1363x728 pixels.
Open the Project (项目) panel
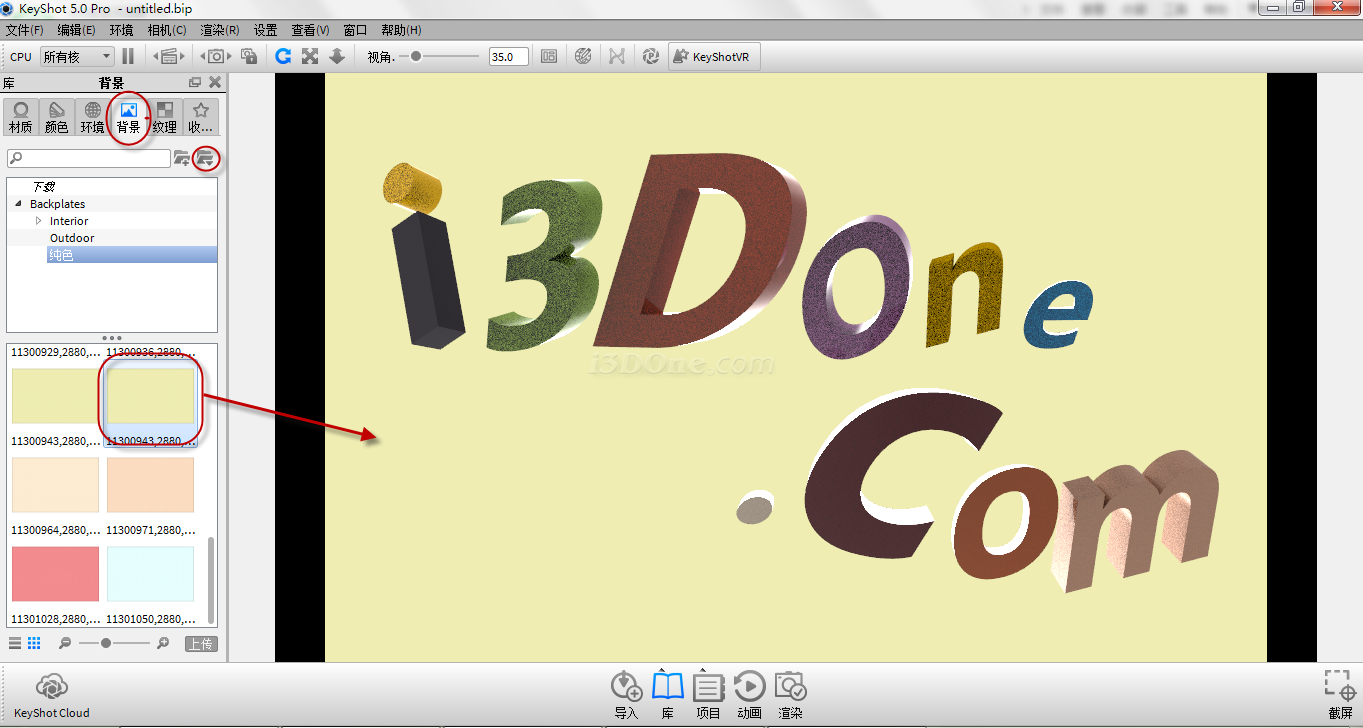pyautogui.click(x=708, y=695)
